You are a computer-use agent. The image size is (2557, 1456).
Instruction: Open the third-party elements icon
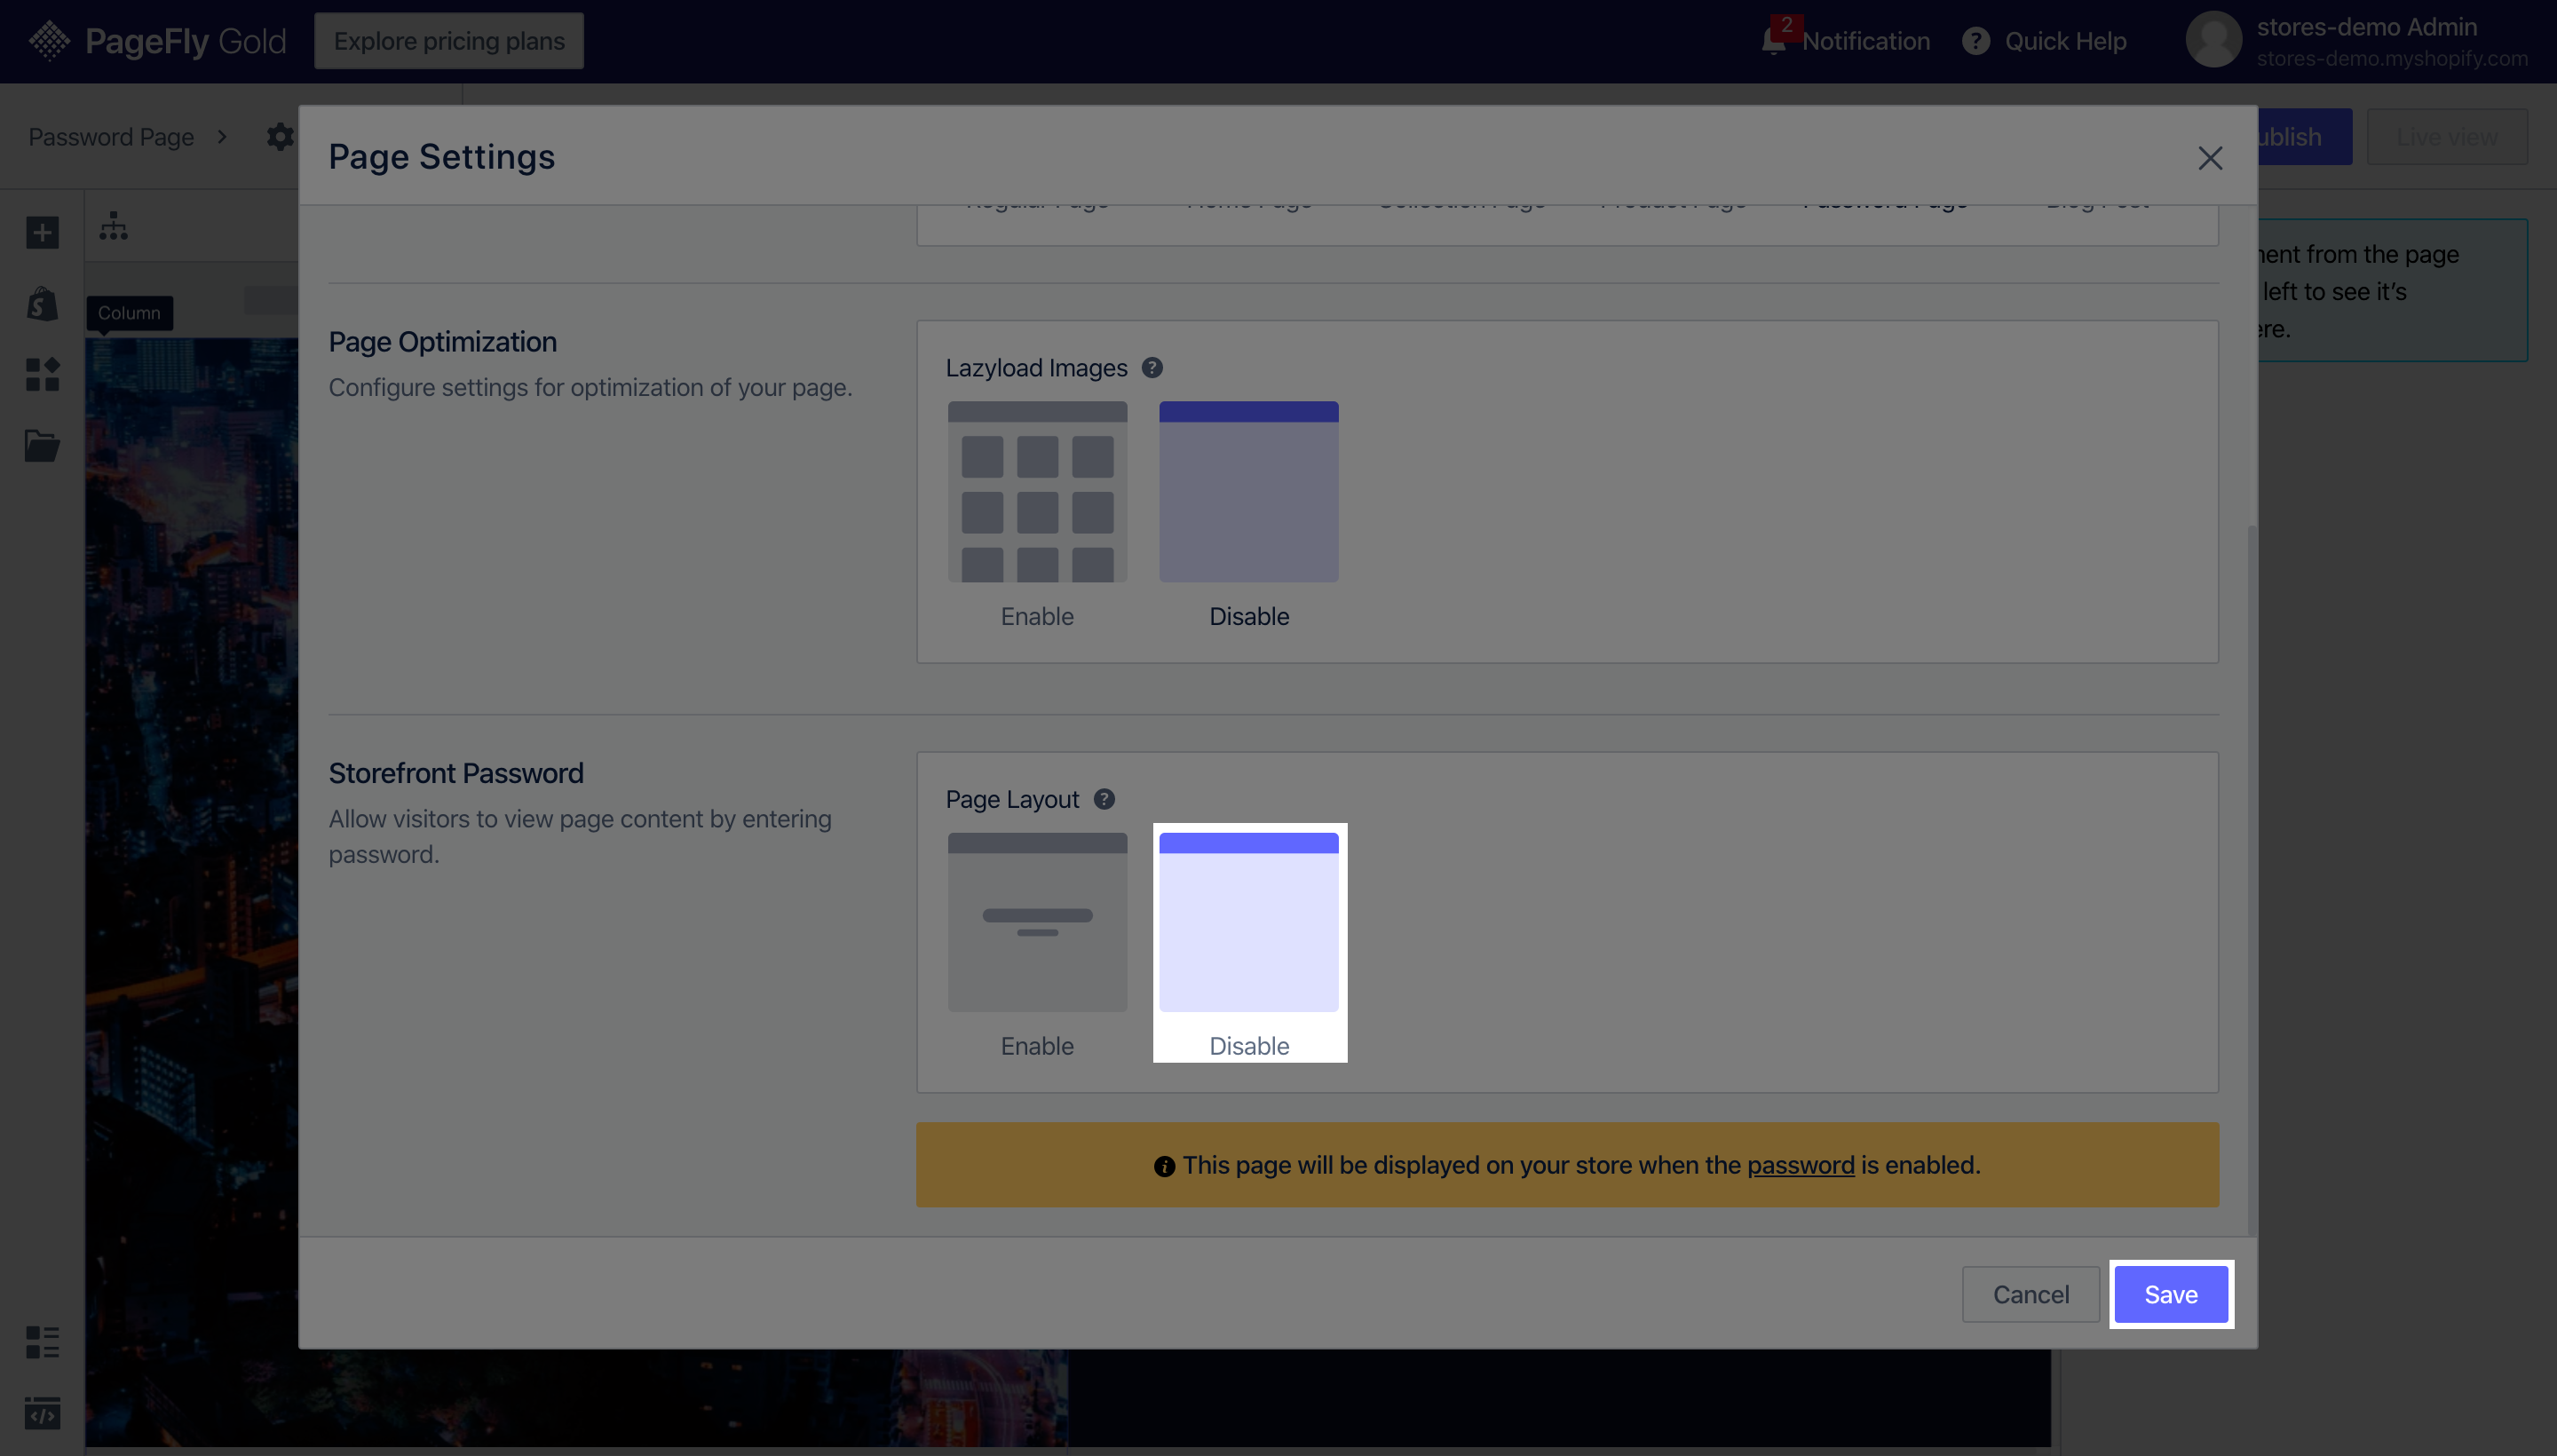[x=42, y=375]
